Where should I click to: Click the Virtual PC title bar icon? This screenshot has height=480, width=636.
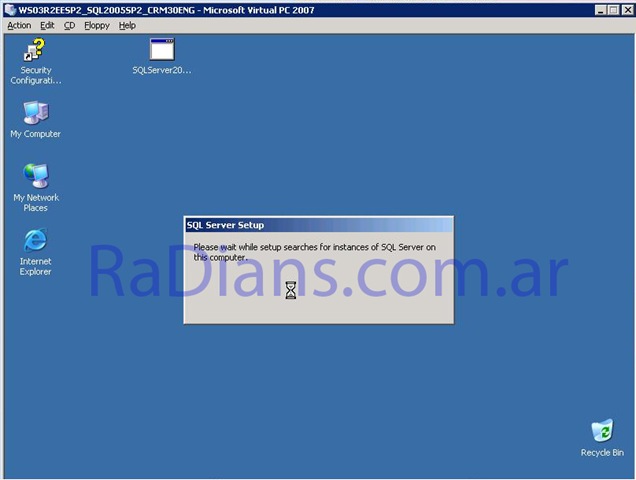coord(10,9)
